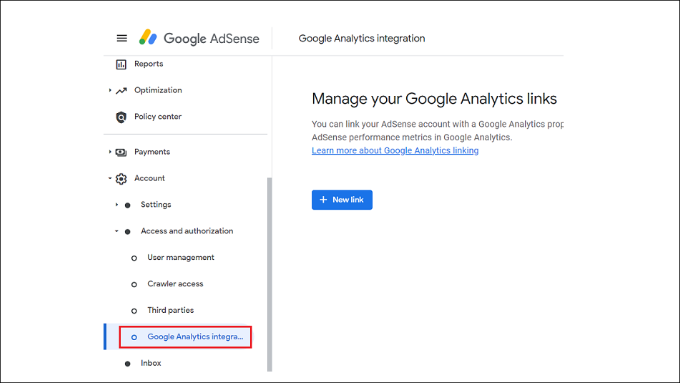Select Google Analytics integration menu item
This screenshot has width=680, height=383.
point(186,337)
